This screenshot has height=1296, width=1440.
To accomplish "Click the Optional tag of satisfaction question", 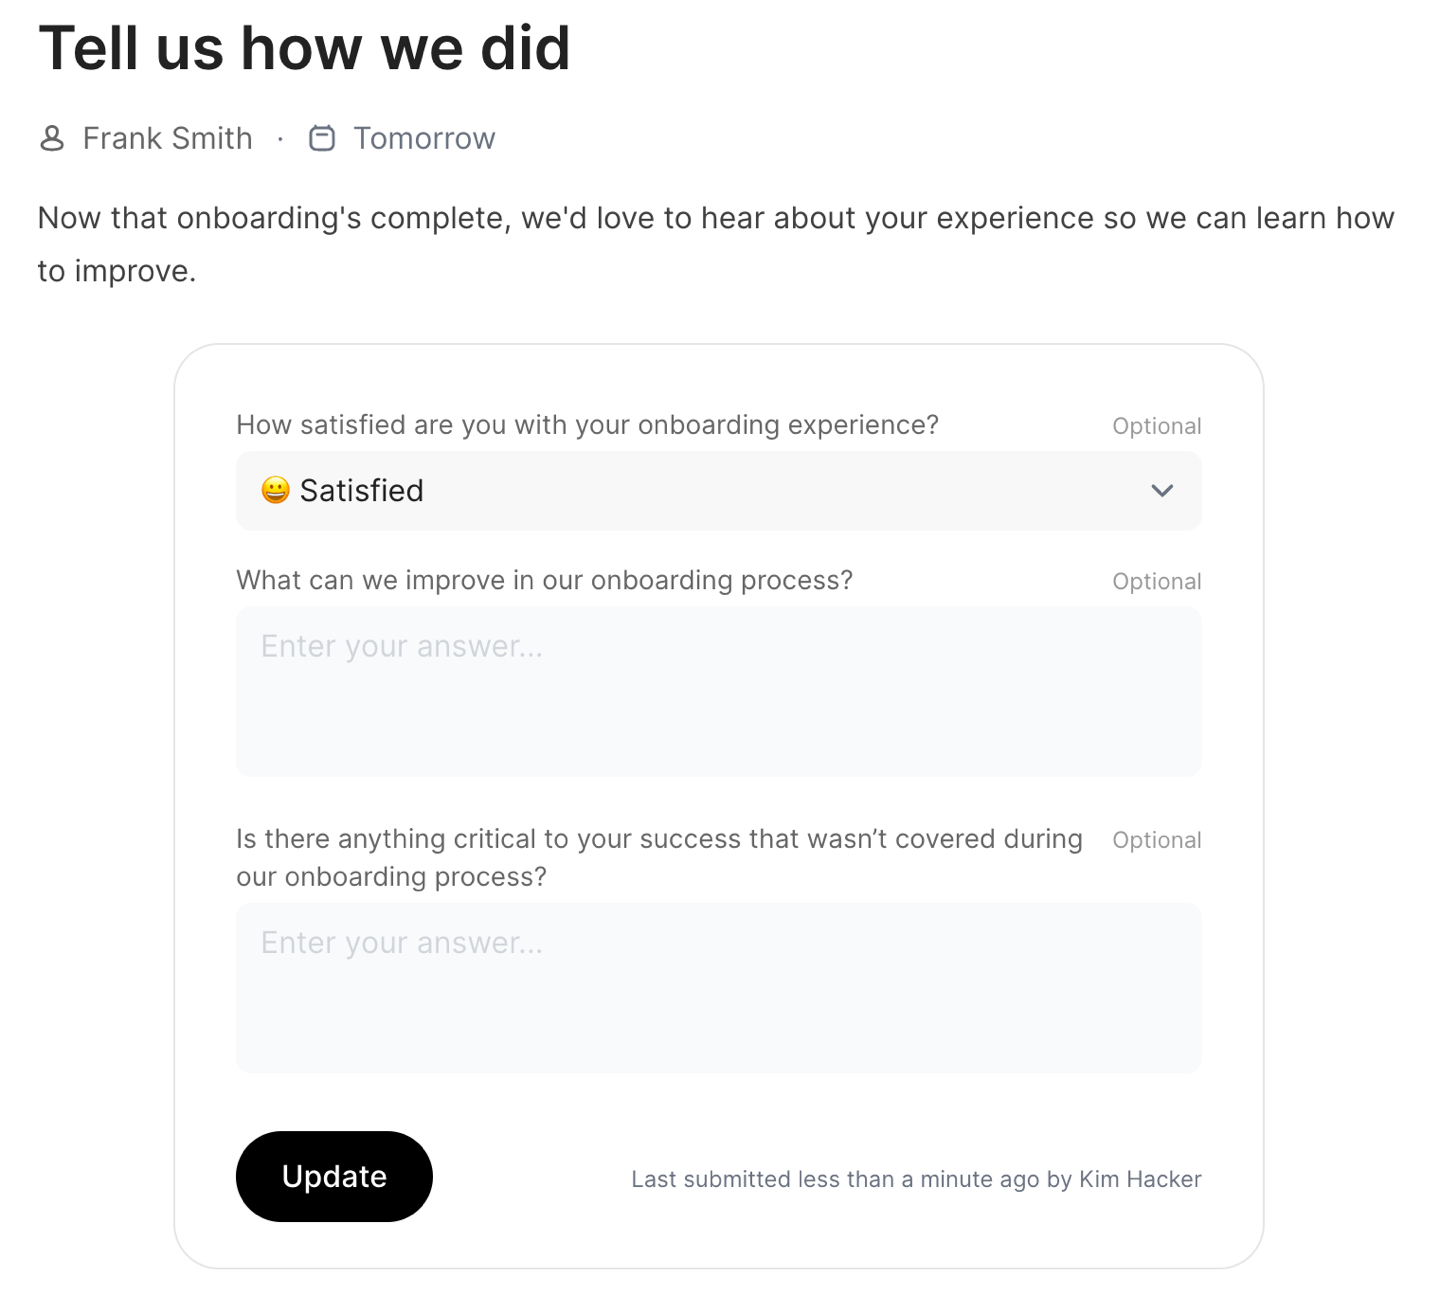I will [x=1156, y=426].
